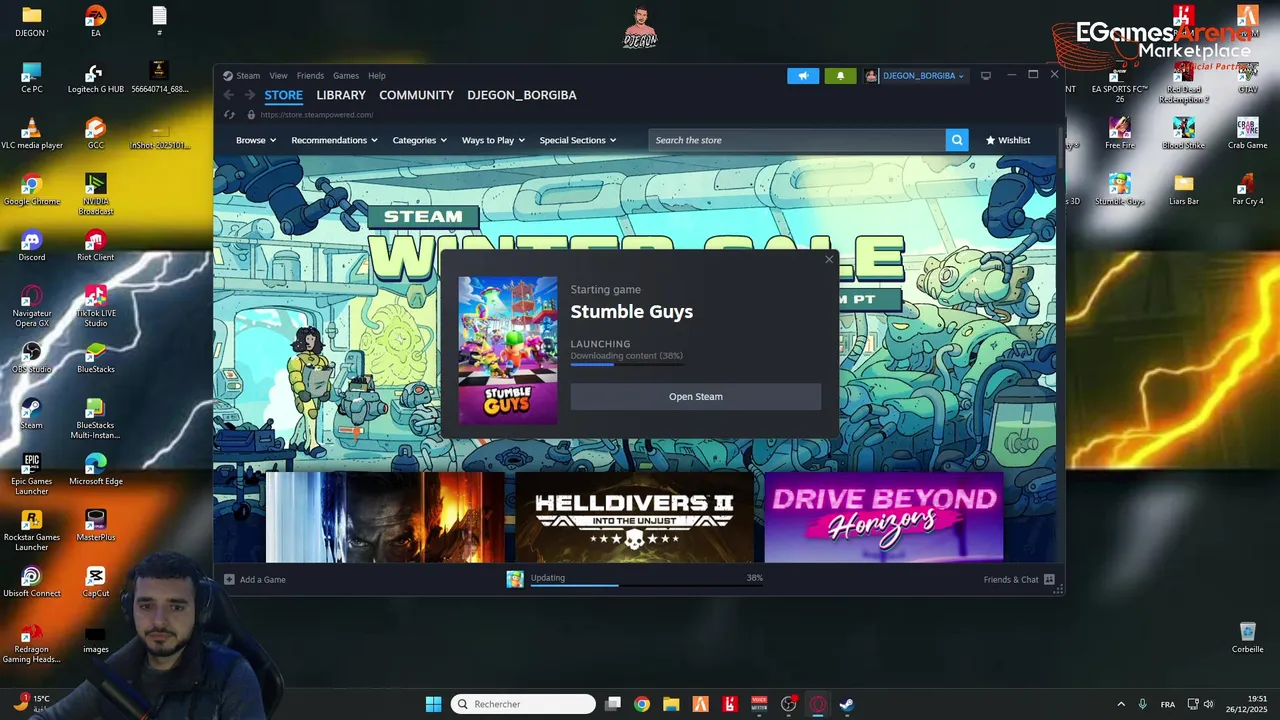This screenshot has width=1280, height=720.
Task: Open the Friends menu
Action: [x=310, y=76]
